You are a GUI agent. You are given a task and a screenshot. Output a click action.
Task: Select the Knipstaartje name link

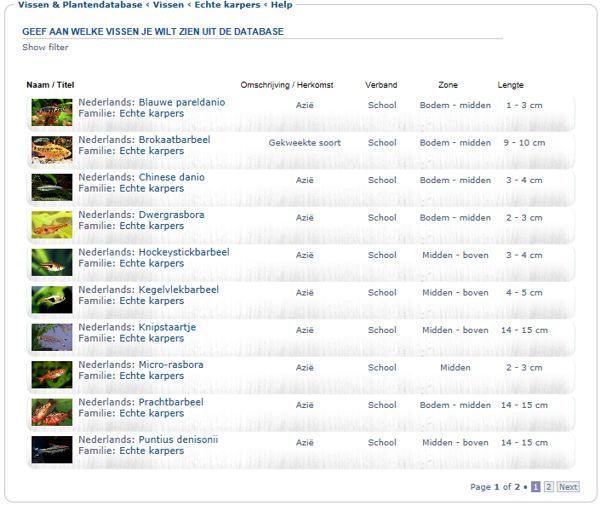coord(167,327)
